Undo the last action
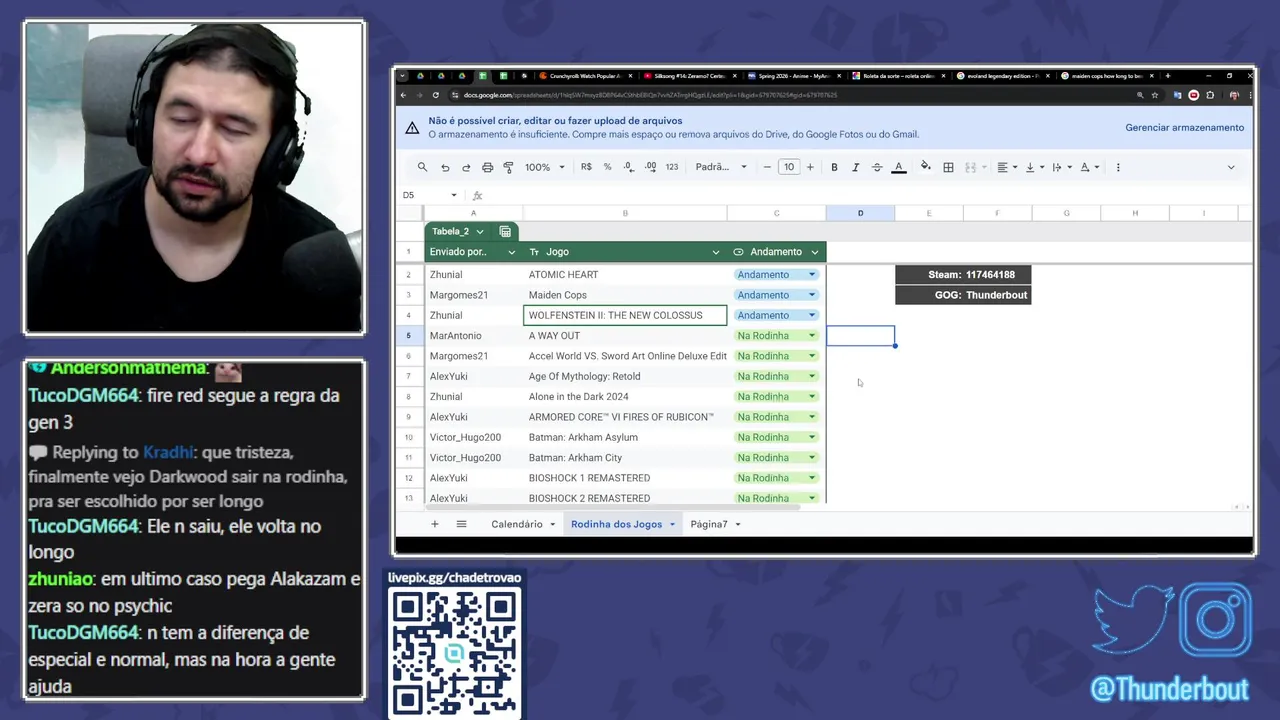Image resolution: width=1280 pixels, height=720 pixels. click(x=445, y=167)
